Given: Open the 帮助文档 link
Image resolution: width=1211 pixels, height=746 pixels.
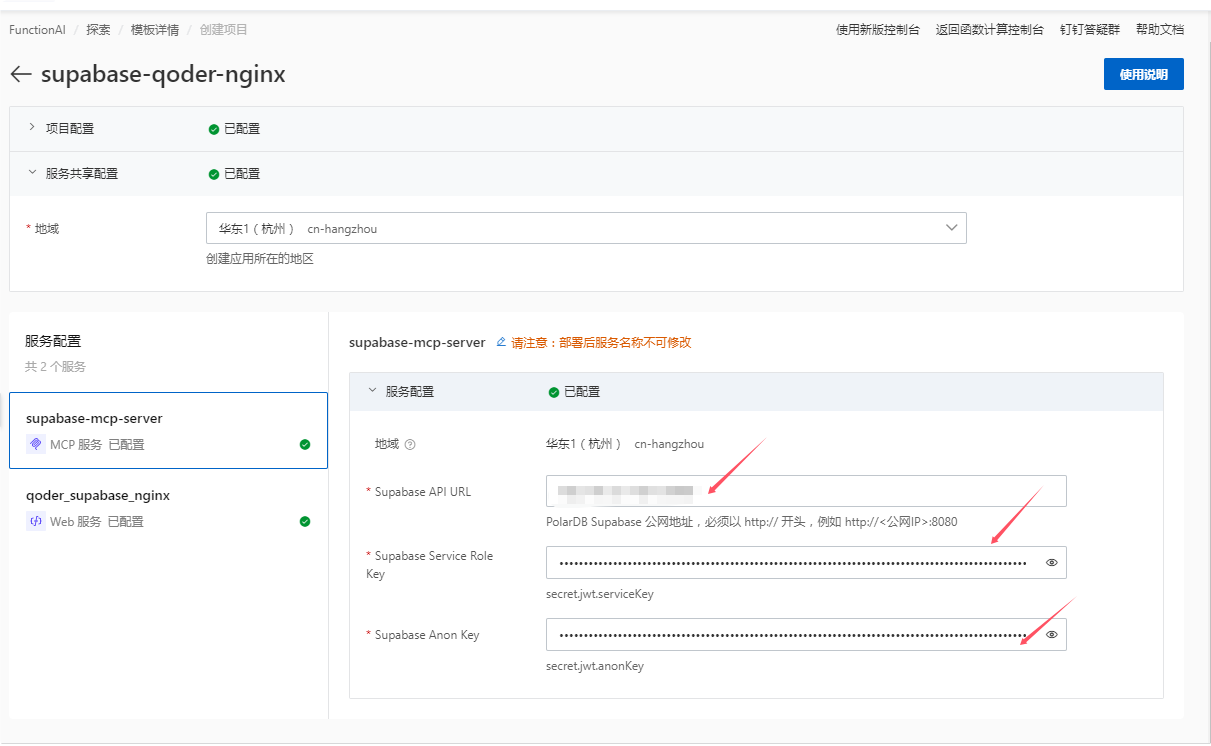Looking at the screenshot, I should [x=1159, y=30].
